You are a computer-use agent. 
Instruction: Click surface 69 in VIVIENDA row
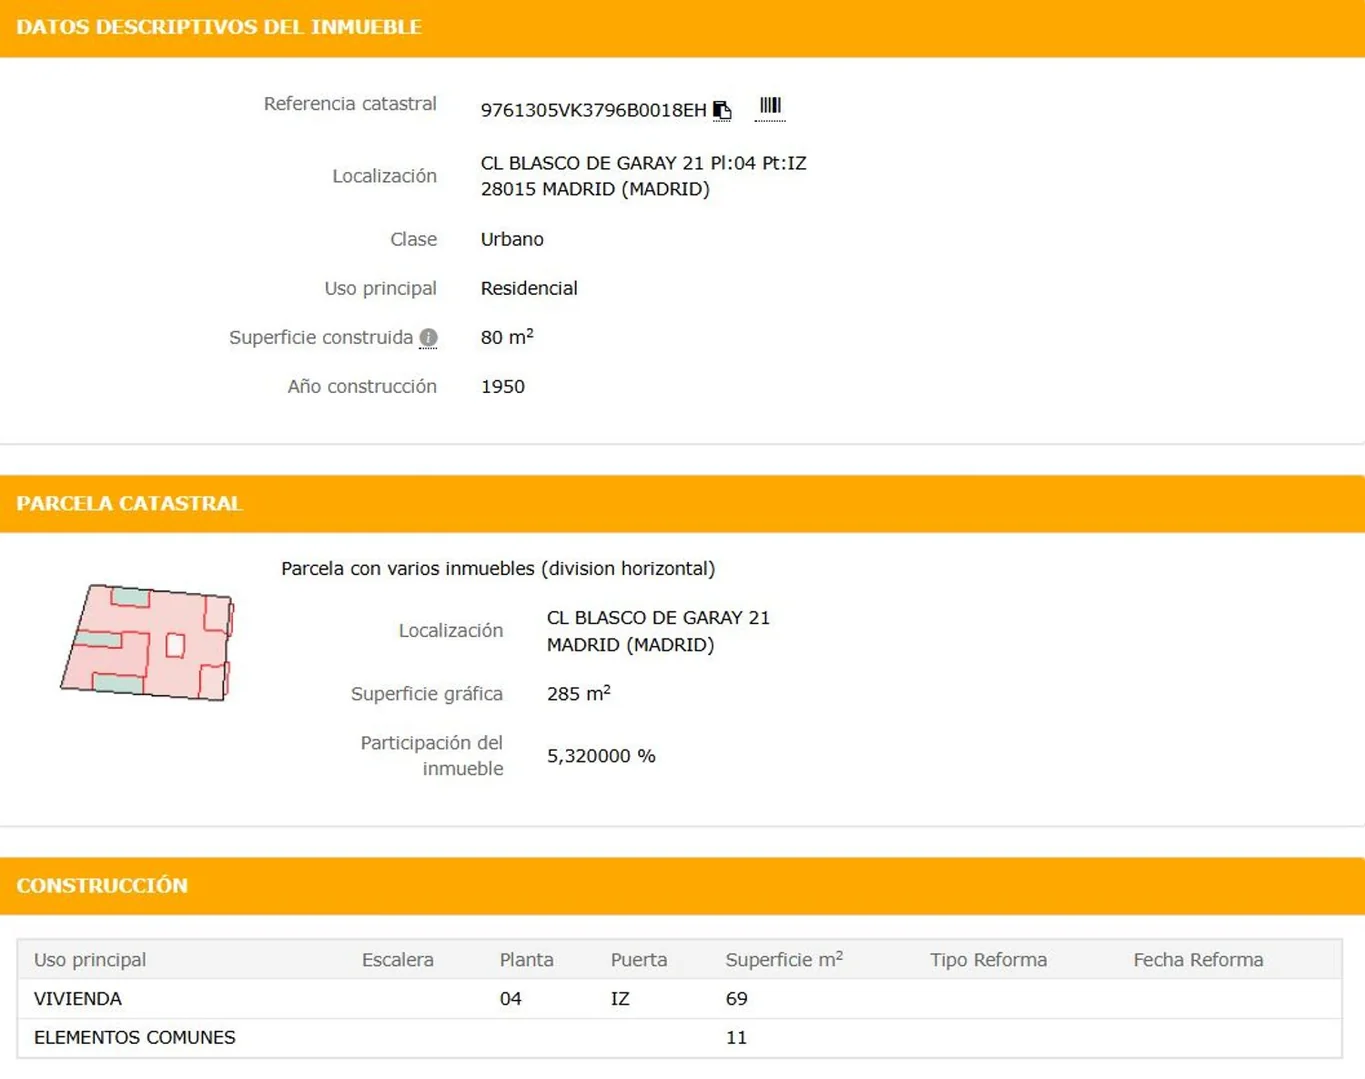coord(736,999)
